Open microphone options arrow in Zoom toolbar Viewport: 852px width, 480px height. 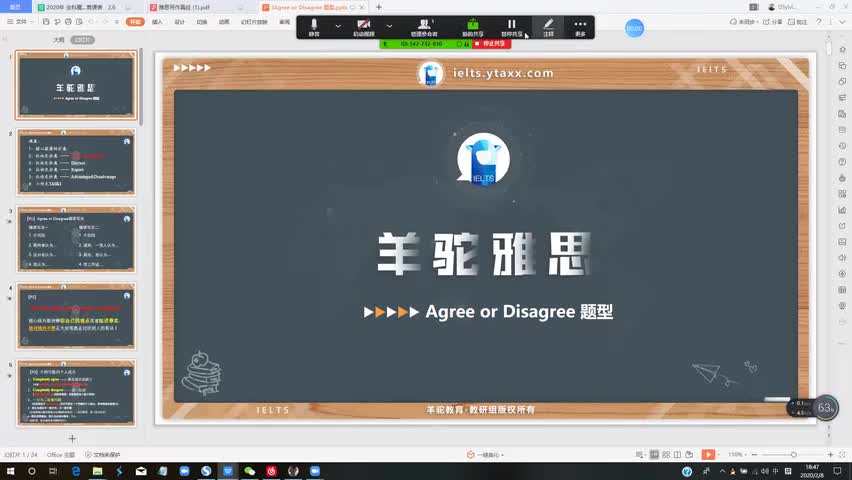click(338, 26)
